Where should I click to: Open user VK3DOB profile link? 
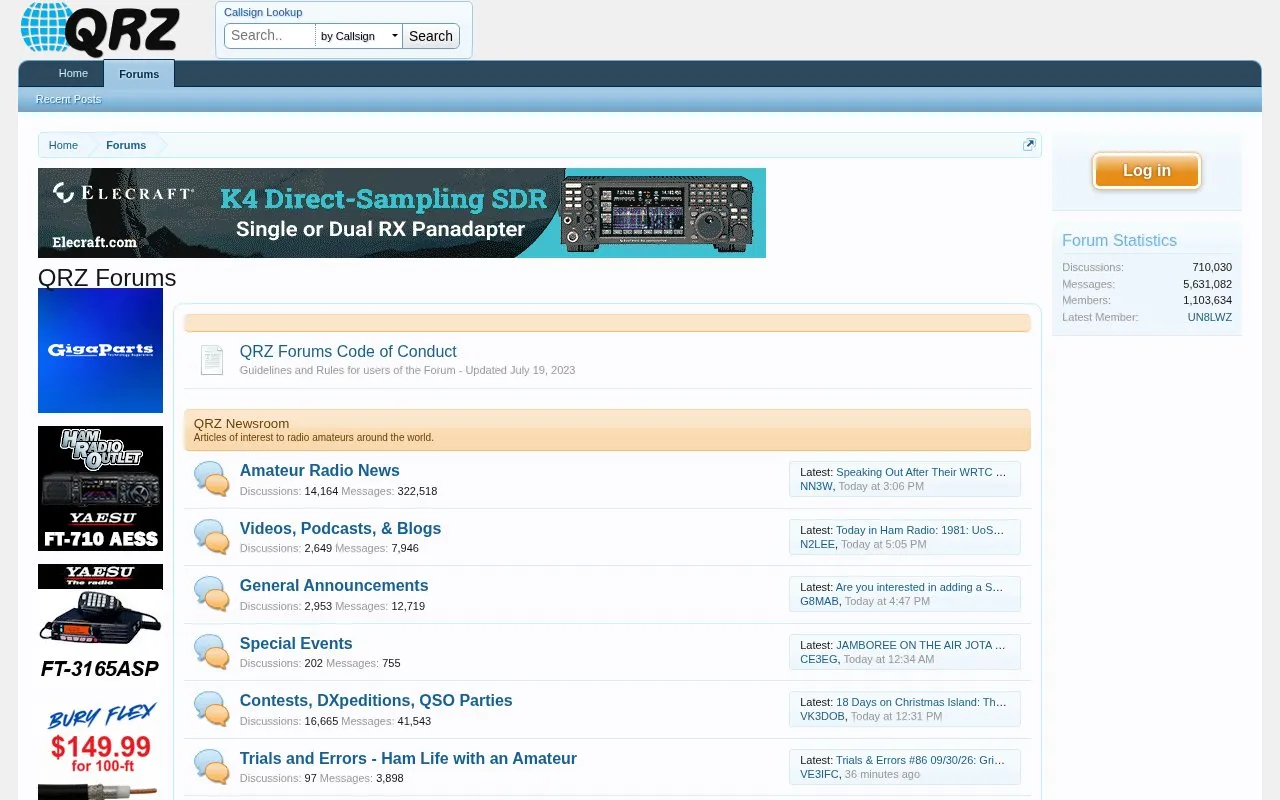823,716
